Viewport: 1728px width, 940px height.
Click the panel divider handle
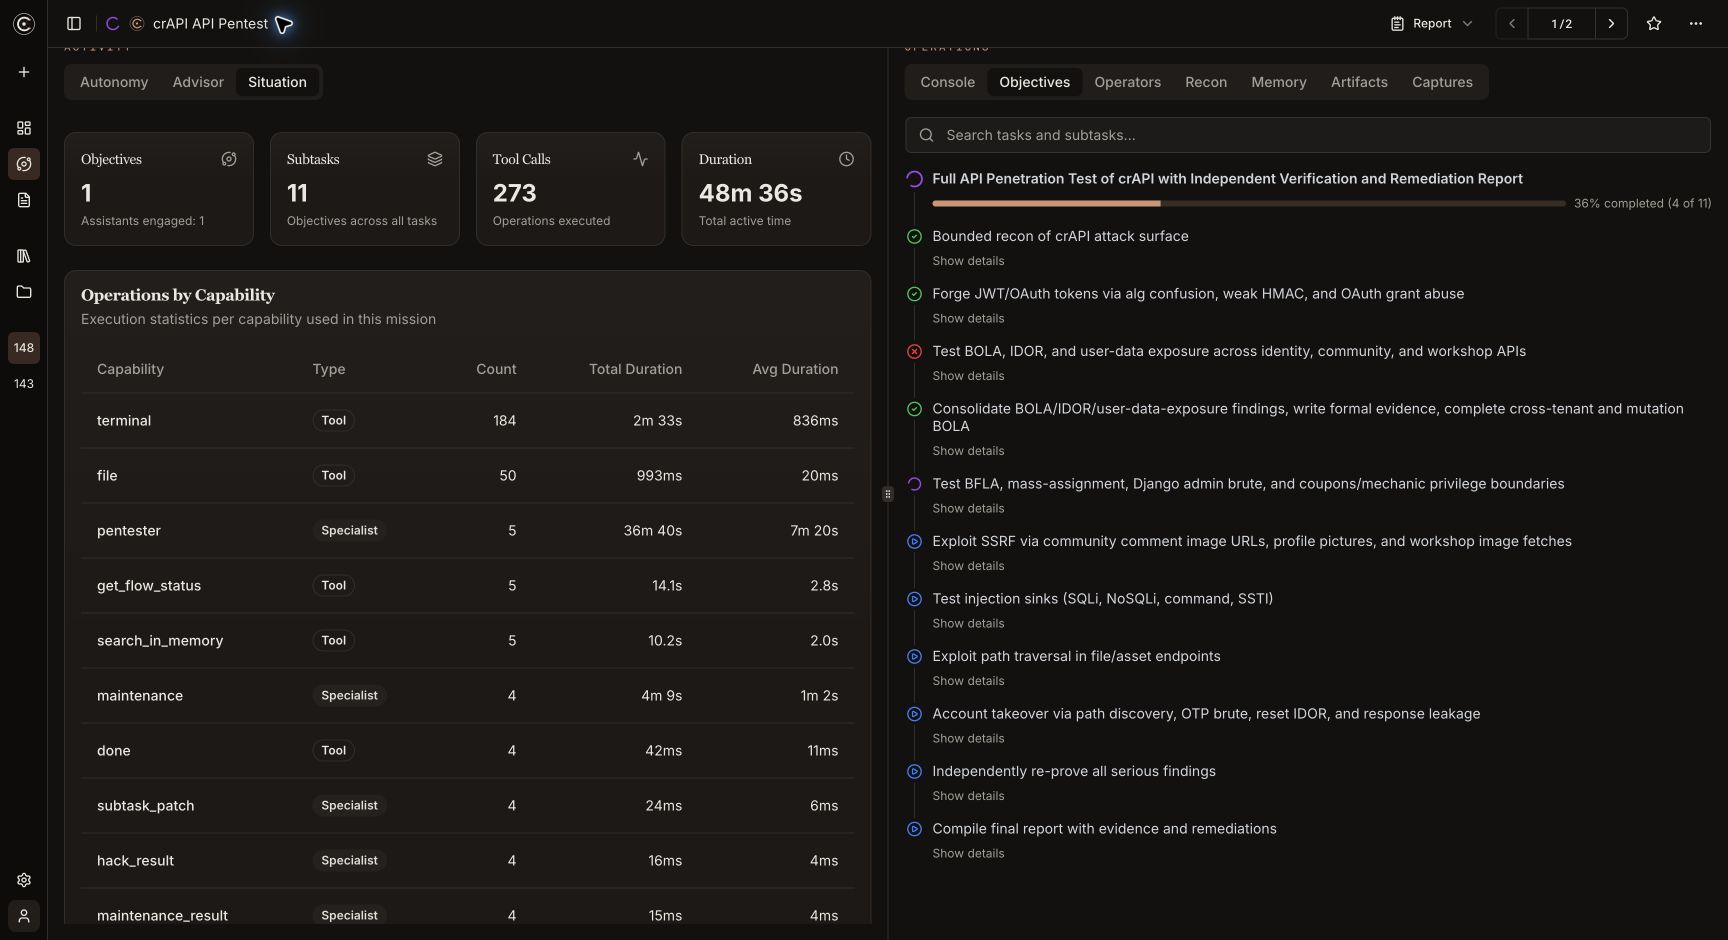point(887,494)
